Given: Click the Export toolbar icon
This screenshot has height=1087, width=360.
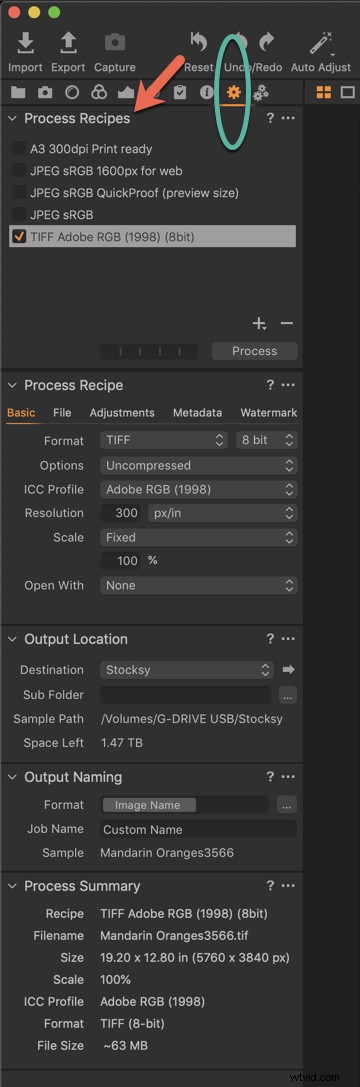Looking at the screenshot, I should 68,44.
